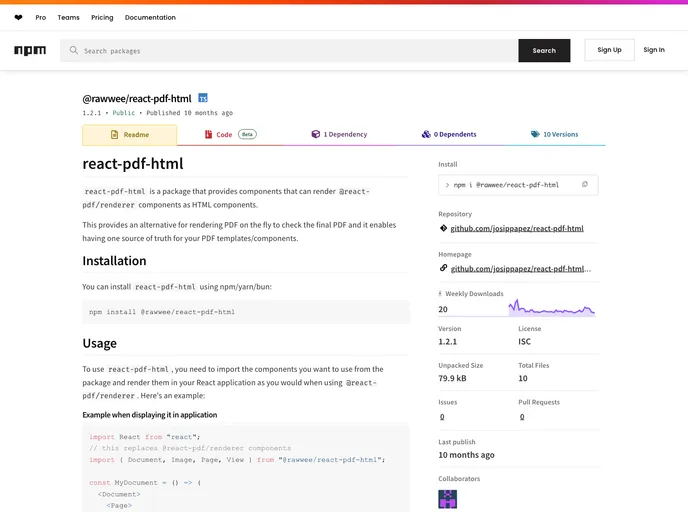
Task: Copy the install command with the copy icon
Action: 585,185
